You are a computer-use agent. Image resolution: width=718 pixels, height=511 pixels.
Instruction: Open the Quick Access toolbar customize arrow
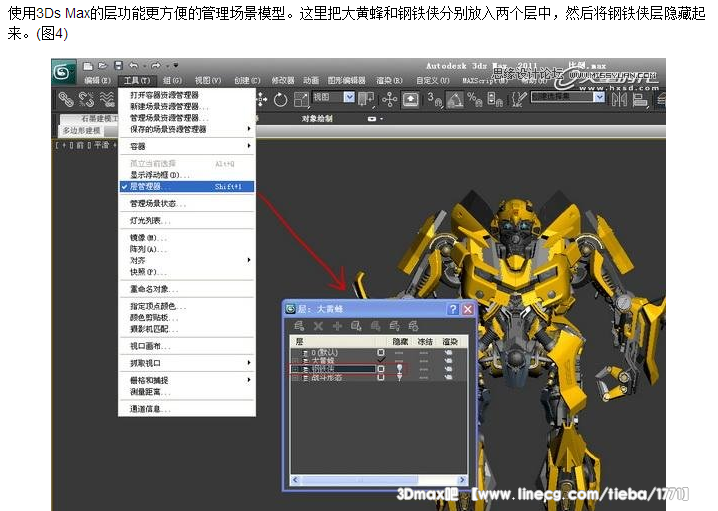pyautogui.click(x=176, y=66)
